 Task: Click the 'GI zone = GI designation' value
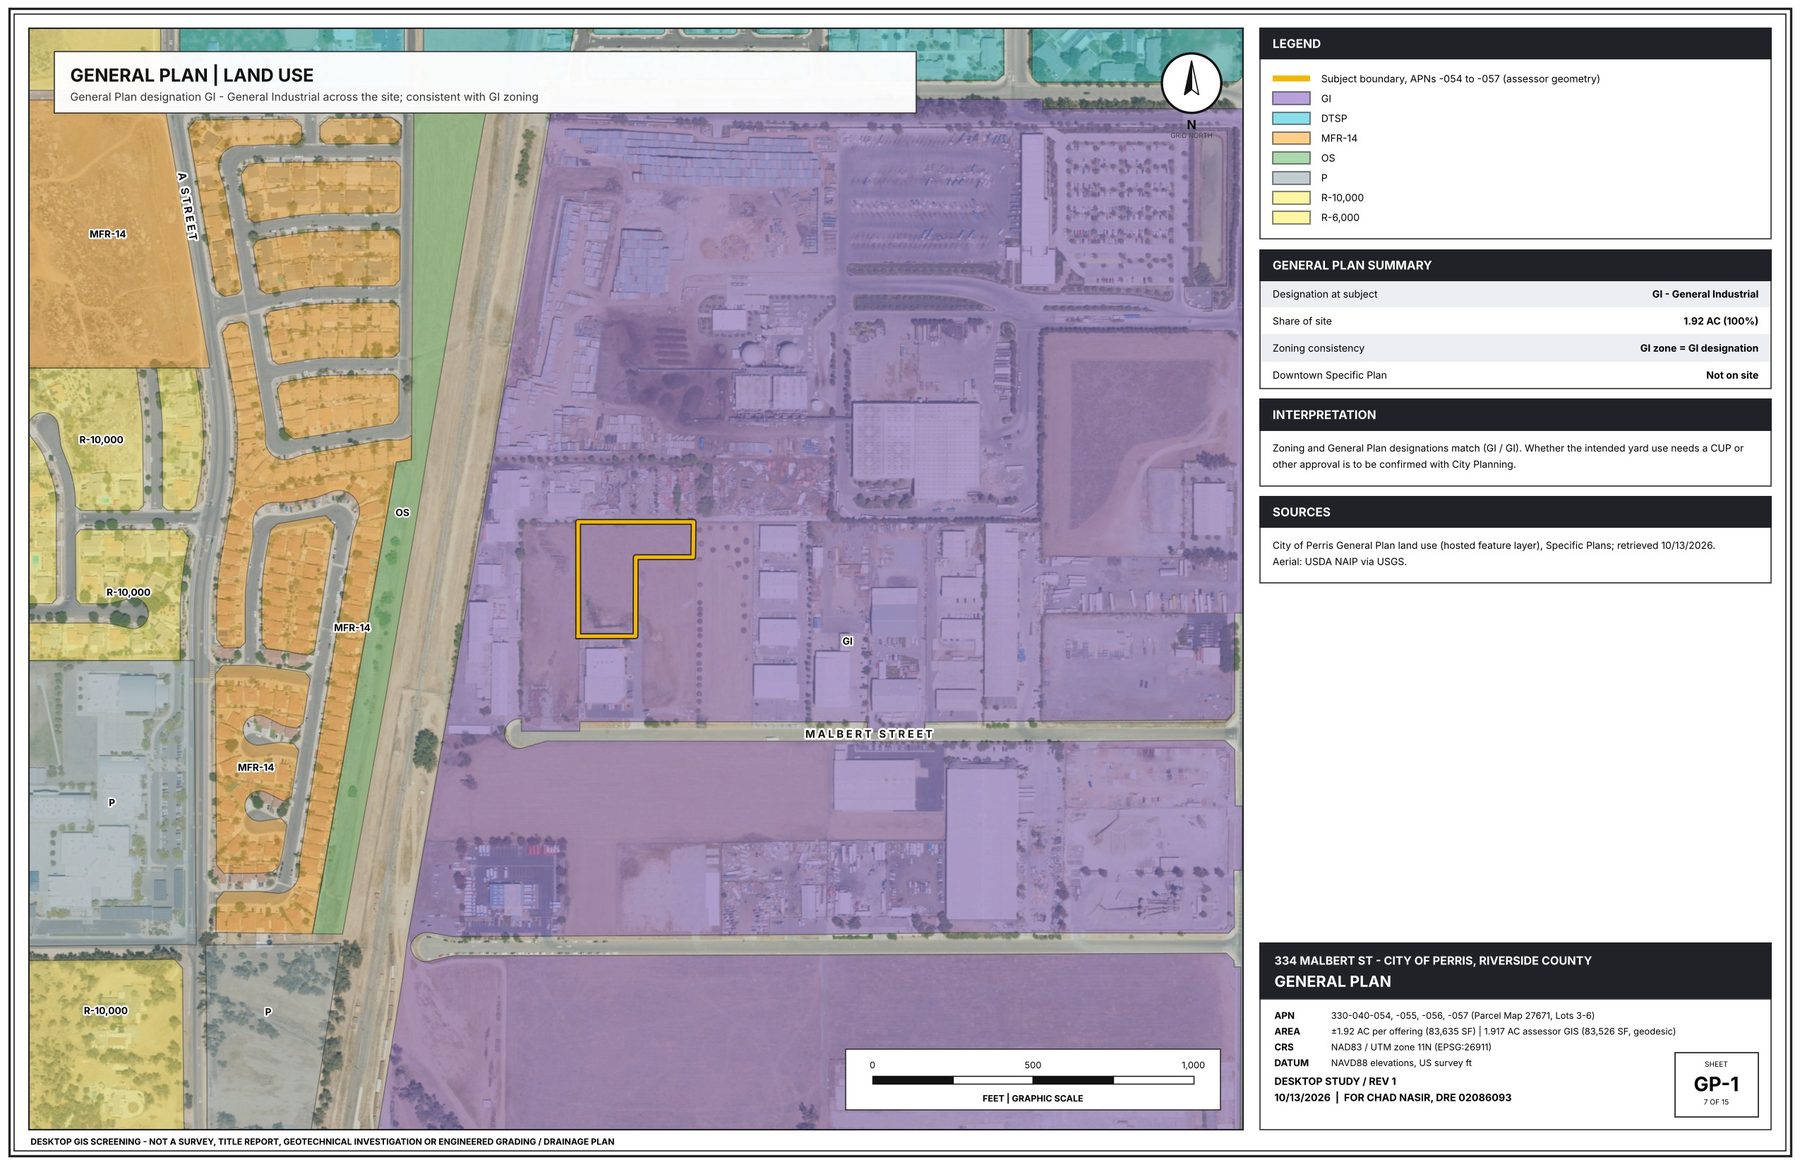click(x=1699, y=348)
